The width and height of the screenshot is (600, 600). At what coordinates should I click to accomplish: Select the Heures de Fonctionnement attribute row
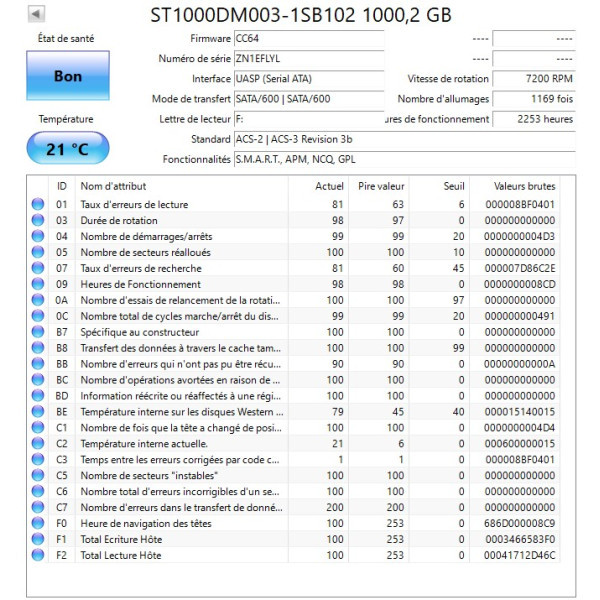click(x=293, y=284)
